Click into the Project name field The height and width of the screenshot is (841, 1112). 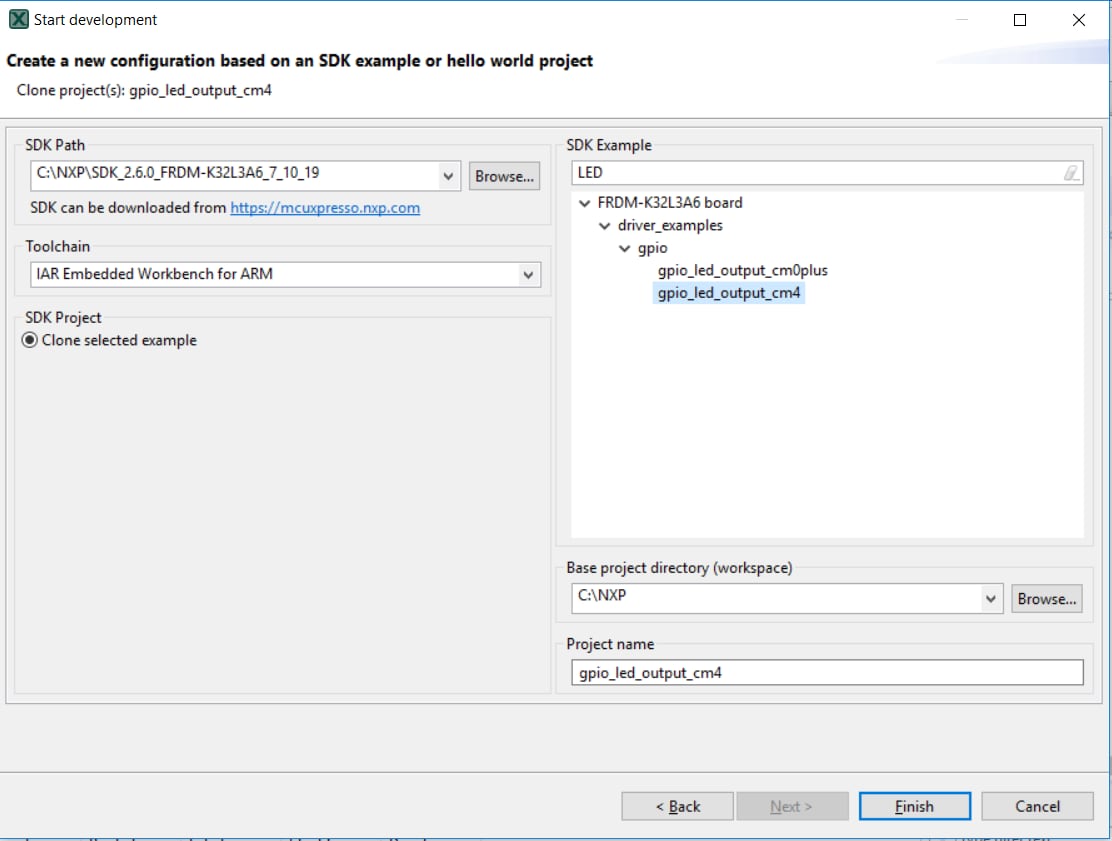pos(826,673)
